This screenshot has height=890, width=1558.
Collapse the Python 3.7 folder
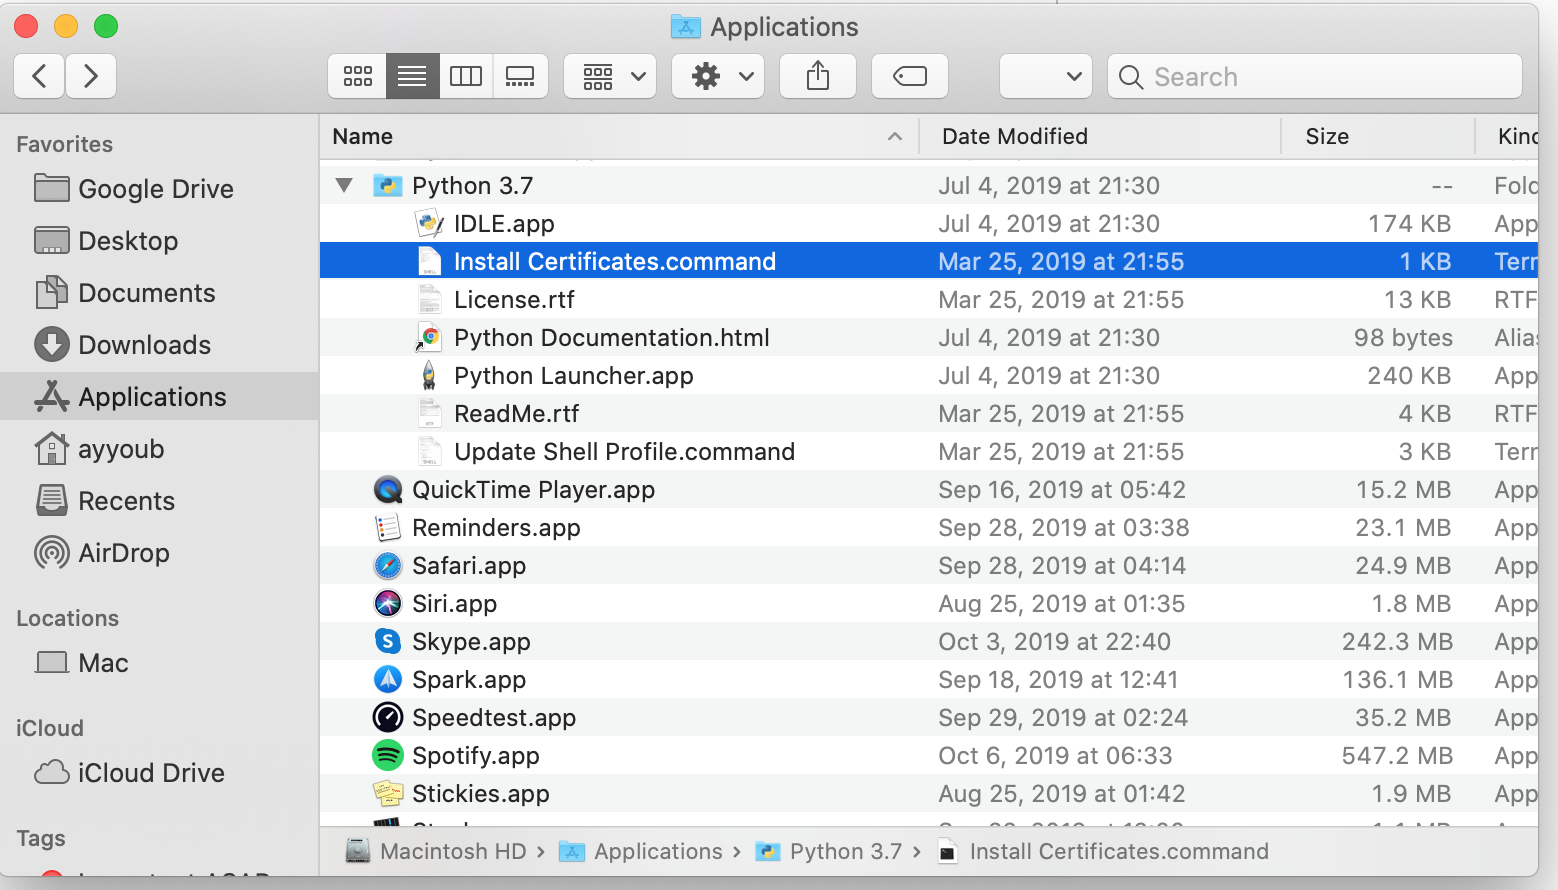[345, 185]
